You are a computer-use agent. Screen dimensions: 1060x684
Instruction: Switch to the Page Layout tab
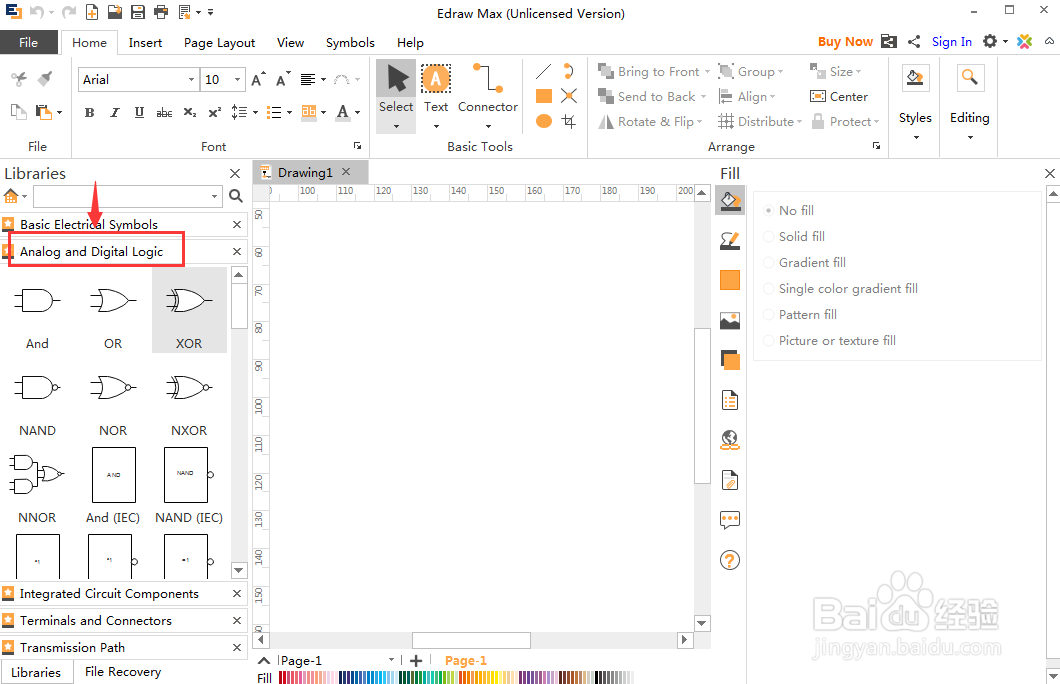coord(219,43)
